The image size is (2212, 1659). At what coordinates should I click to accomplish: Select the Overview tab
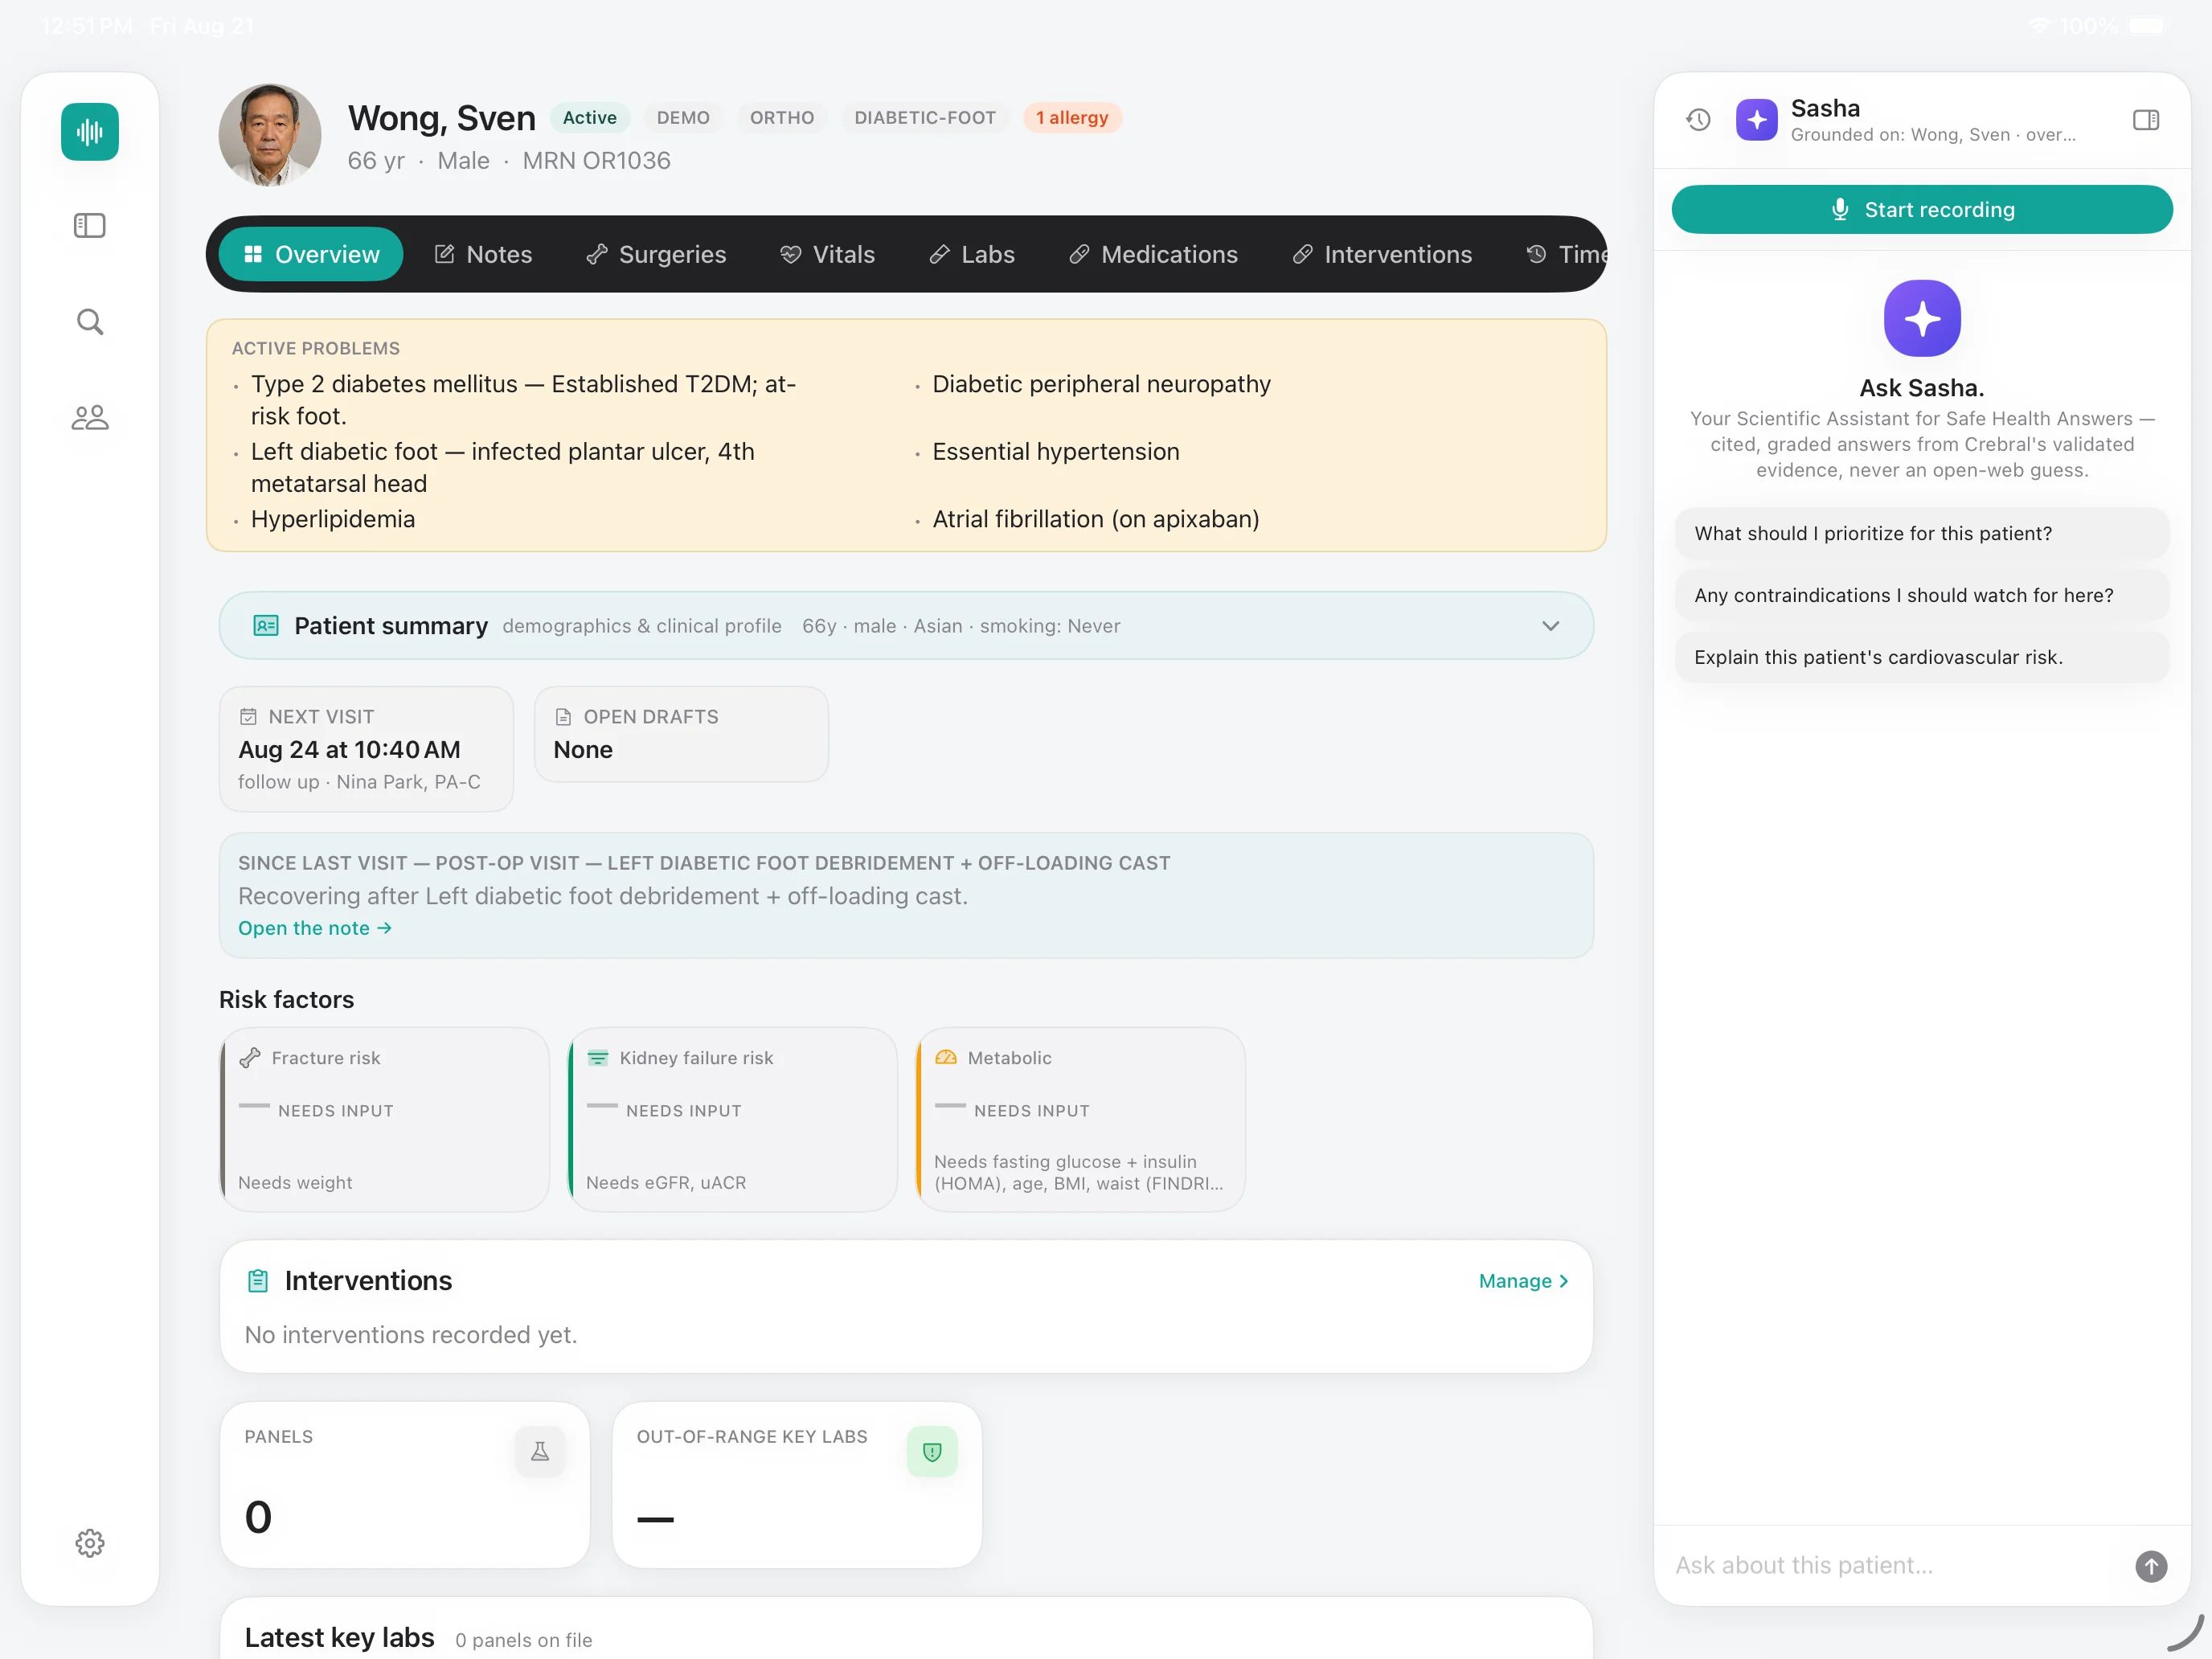311,254
